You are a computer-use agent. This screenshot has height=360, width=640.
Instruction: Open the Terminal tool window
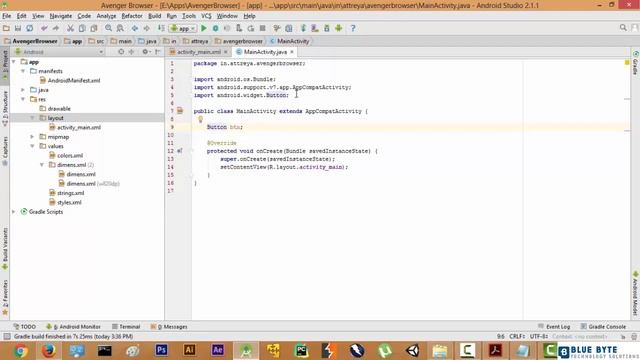(126, 327)
